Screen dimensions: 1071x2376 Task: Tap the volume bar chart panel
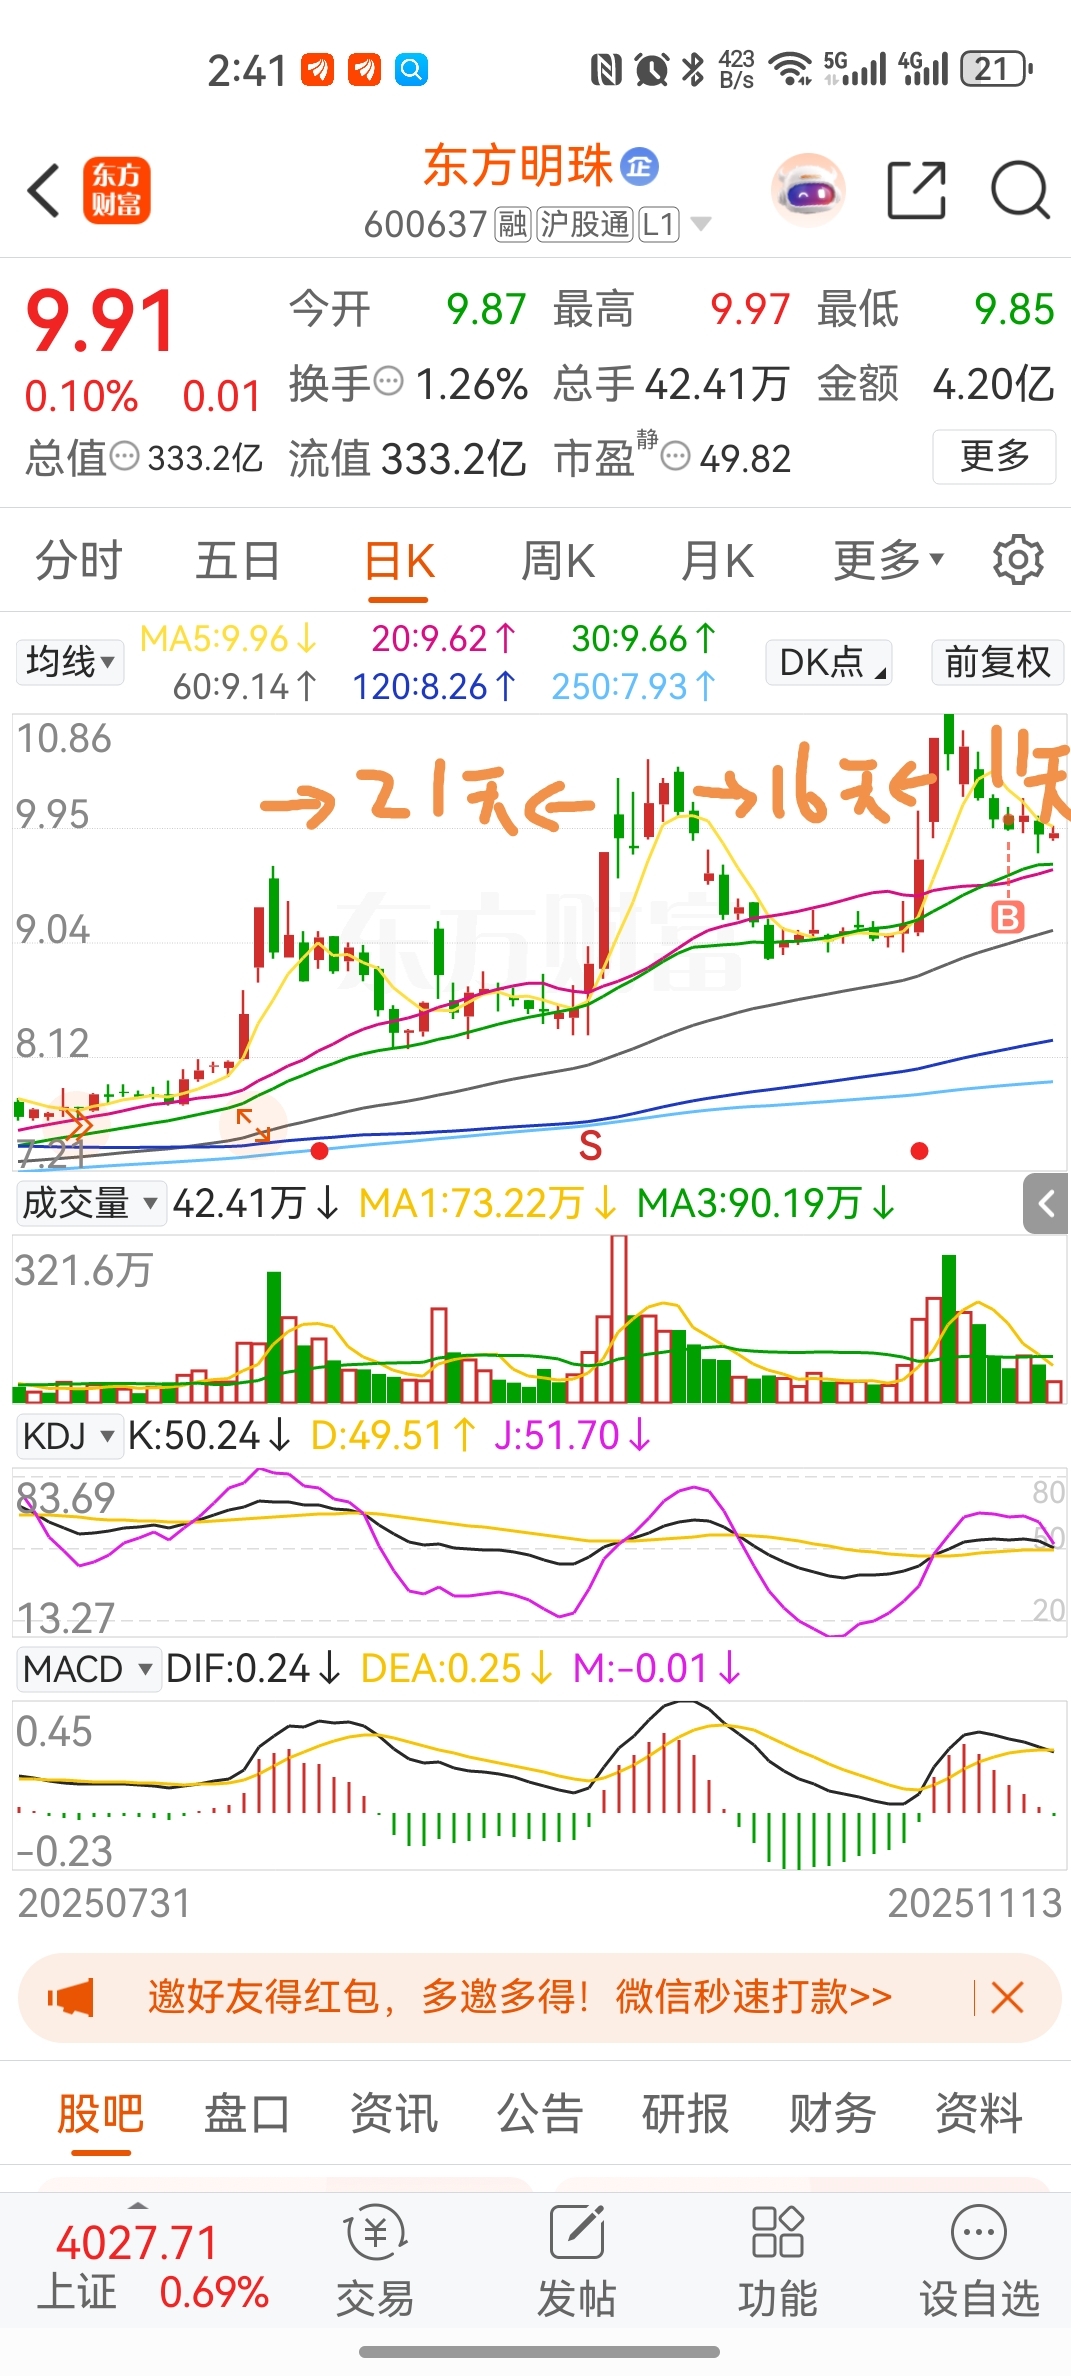(x=539, y=1320)
